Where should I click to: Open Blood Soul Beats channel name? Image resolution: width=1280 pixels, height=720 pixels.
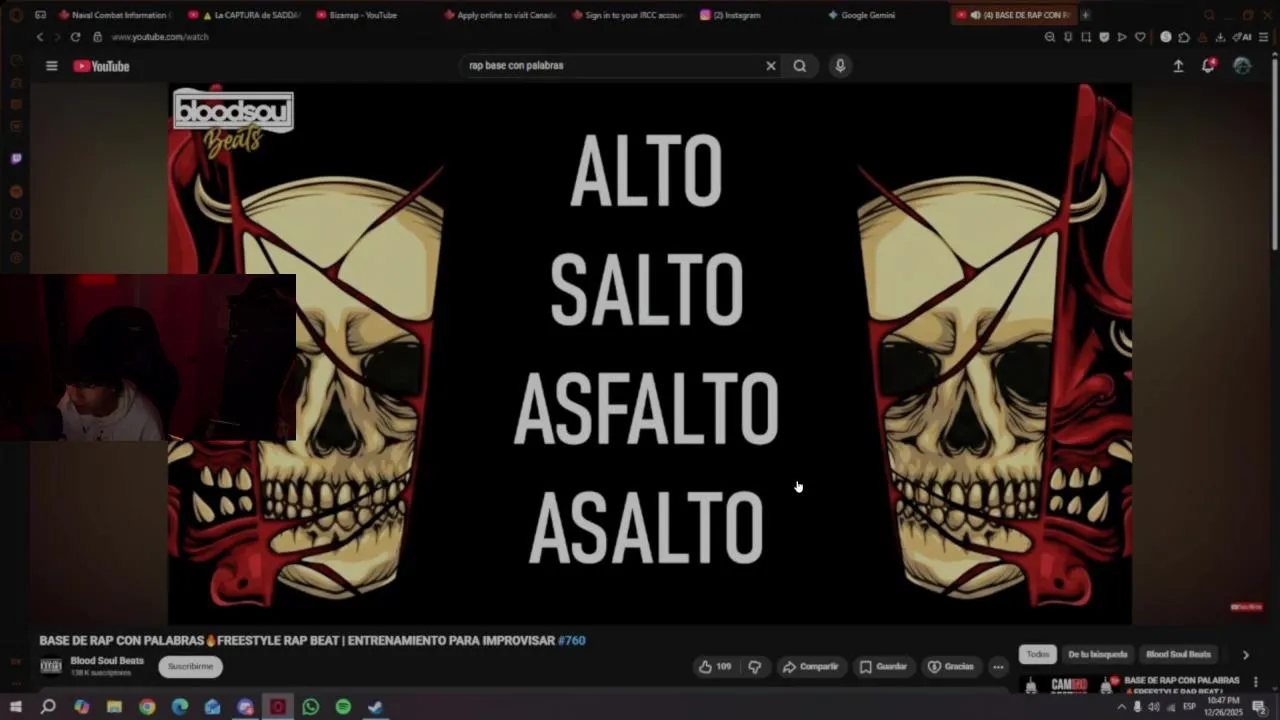point(107,661)
